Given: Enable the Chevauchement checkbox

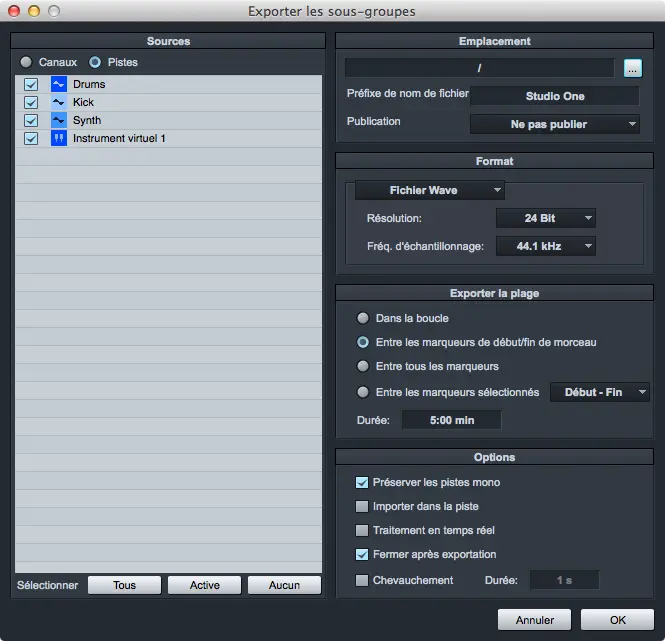Looking at the screenshot, I should (x=362, y=580).
